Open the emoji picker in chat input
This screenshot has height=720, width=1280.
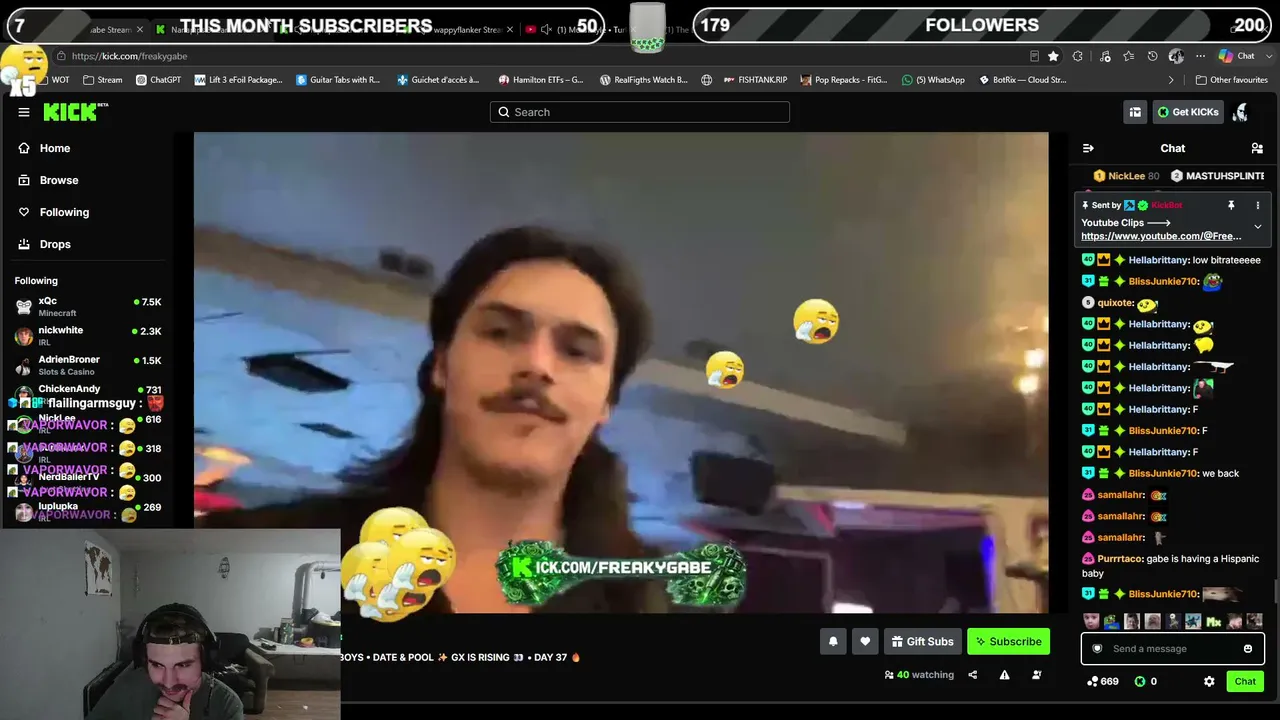click(1248, 649)
